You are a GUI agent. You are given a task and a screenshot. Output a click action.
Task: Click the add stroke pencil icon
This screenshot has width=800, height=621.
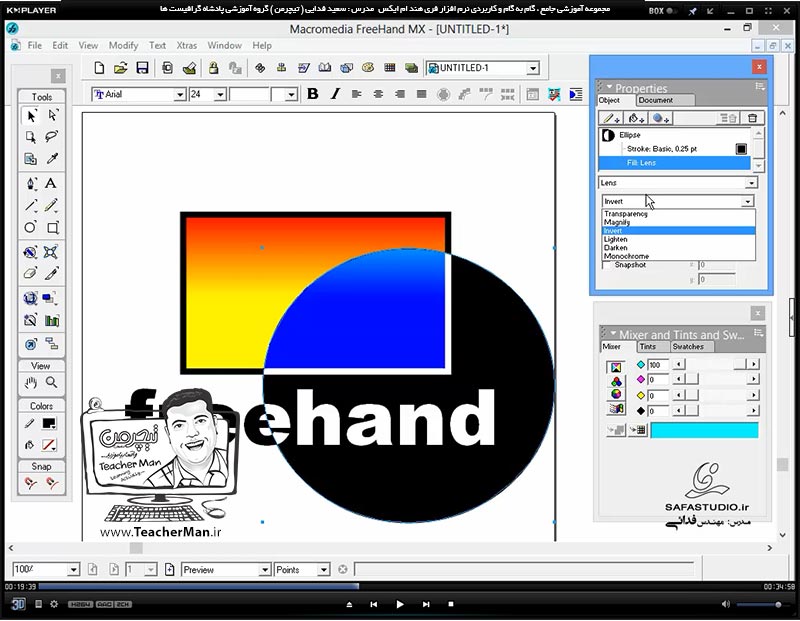(x=610, y=118)
